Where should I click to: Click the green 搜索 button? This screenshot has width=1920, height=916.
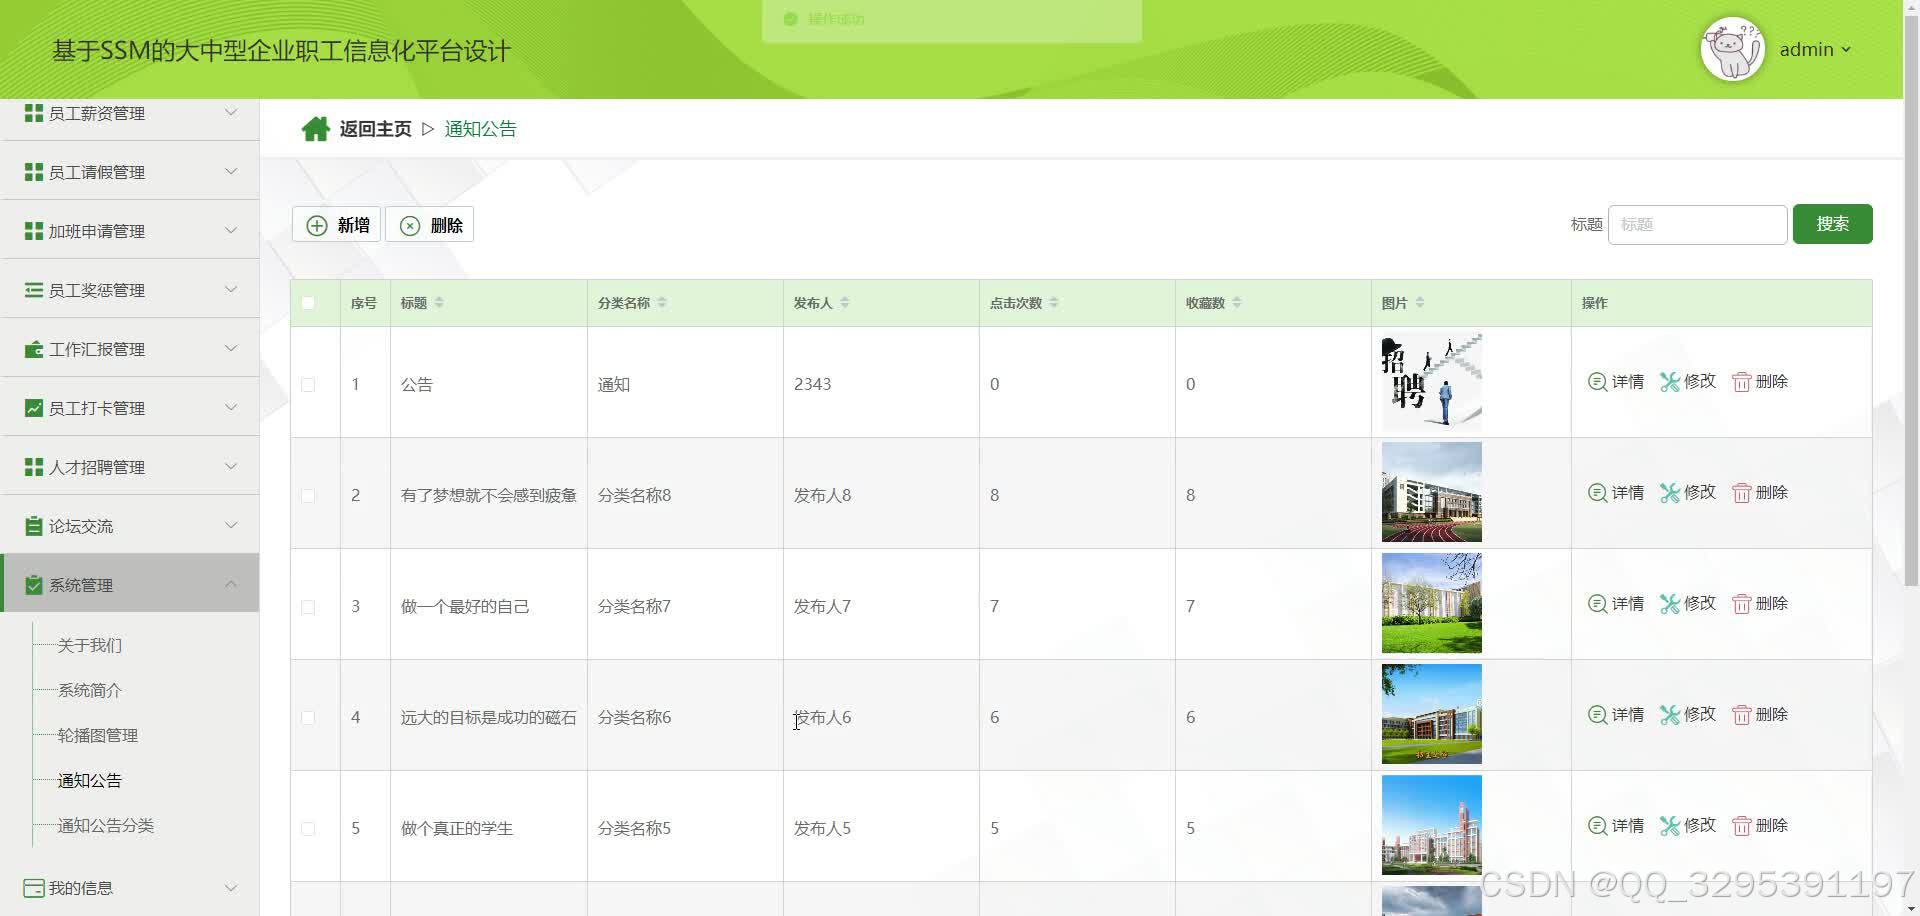click(1832, 224)
